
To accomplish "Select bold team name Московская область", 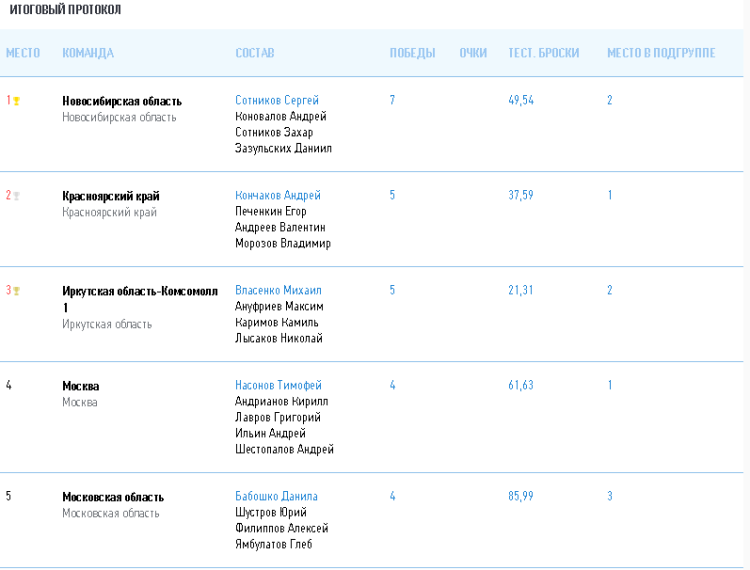I will (113, 497).
